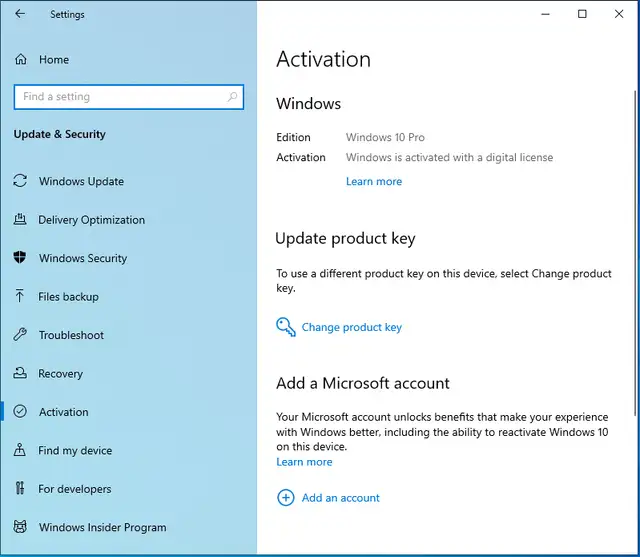Image resolution: width=640 pixels, height=557 pixels.
Task: Click Learn more under digital license
Action: [374, 181]
